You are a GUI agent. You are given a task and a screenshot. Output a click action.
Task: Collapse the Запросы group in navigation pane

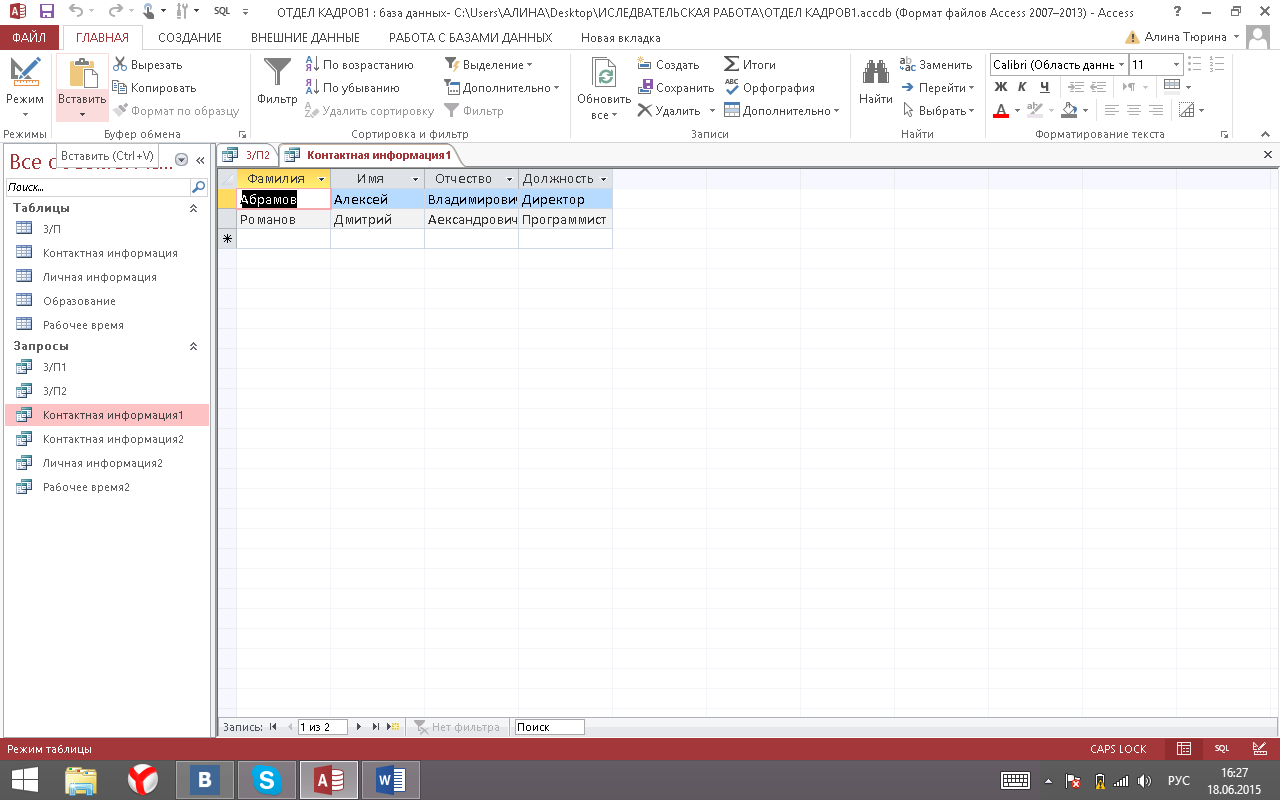pos(194,346)
